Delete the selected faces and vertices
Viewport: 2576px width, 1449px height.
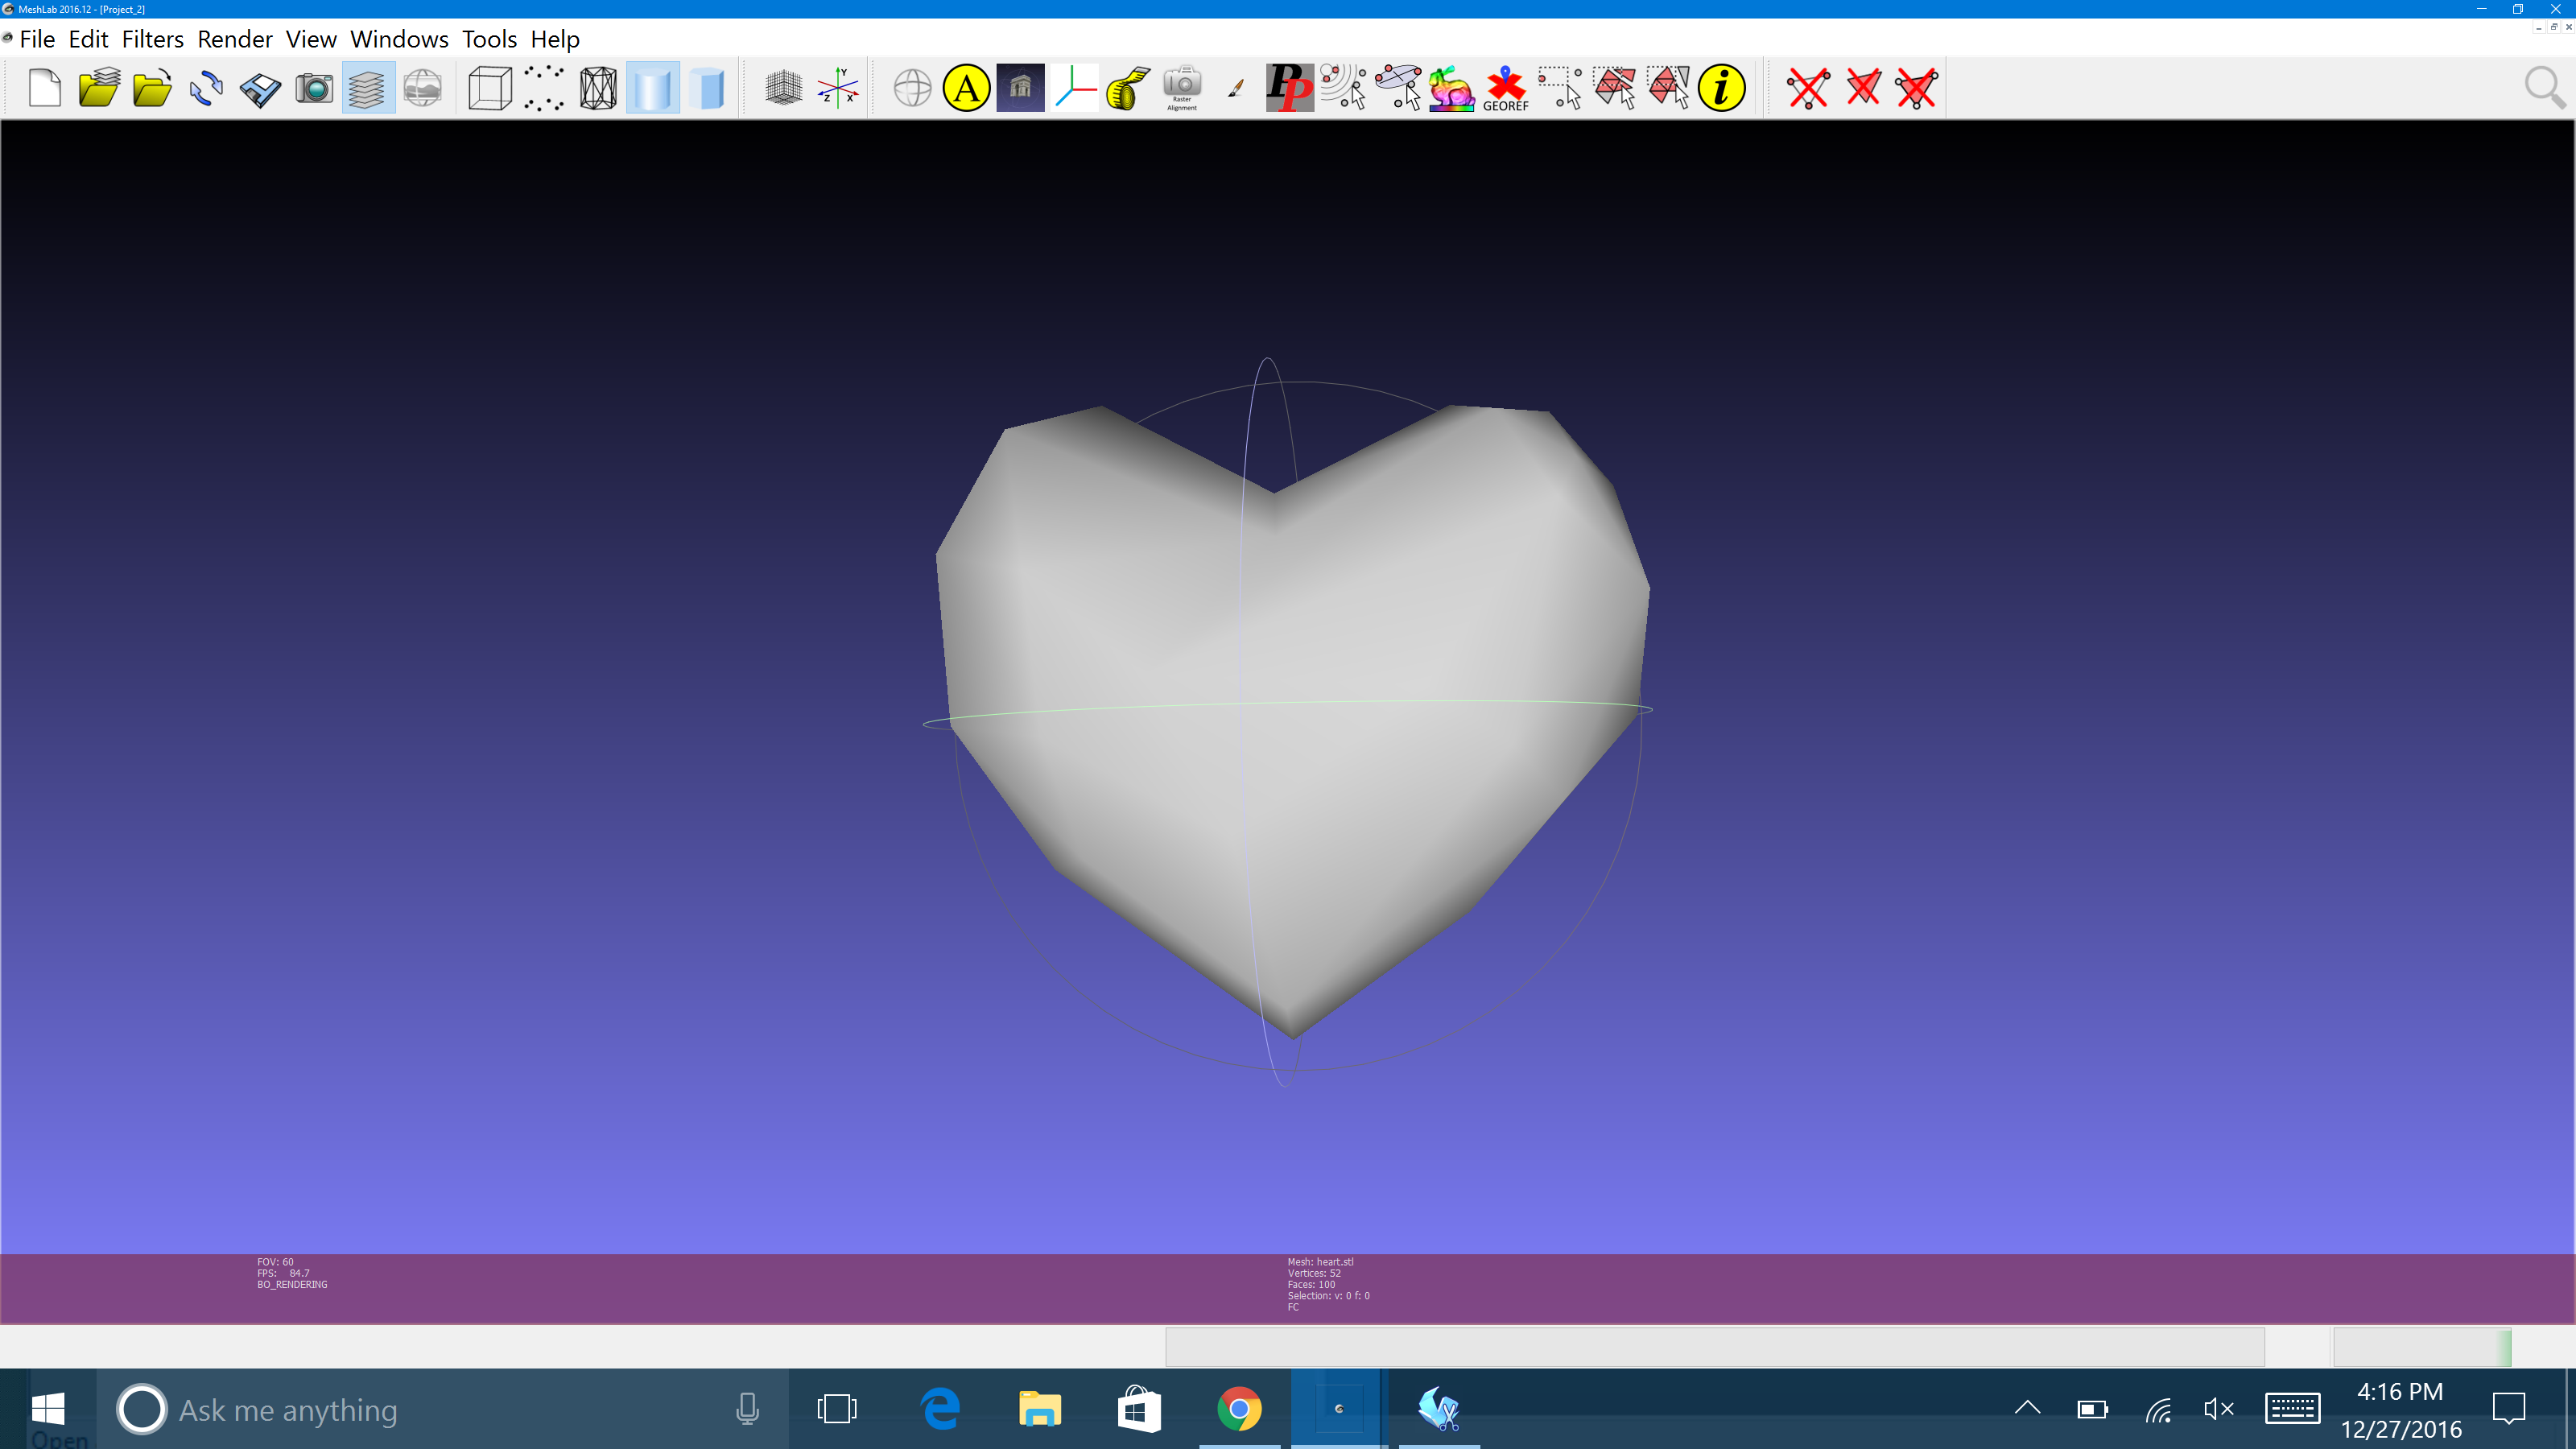1917,88
